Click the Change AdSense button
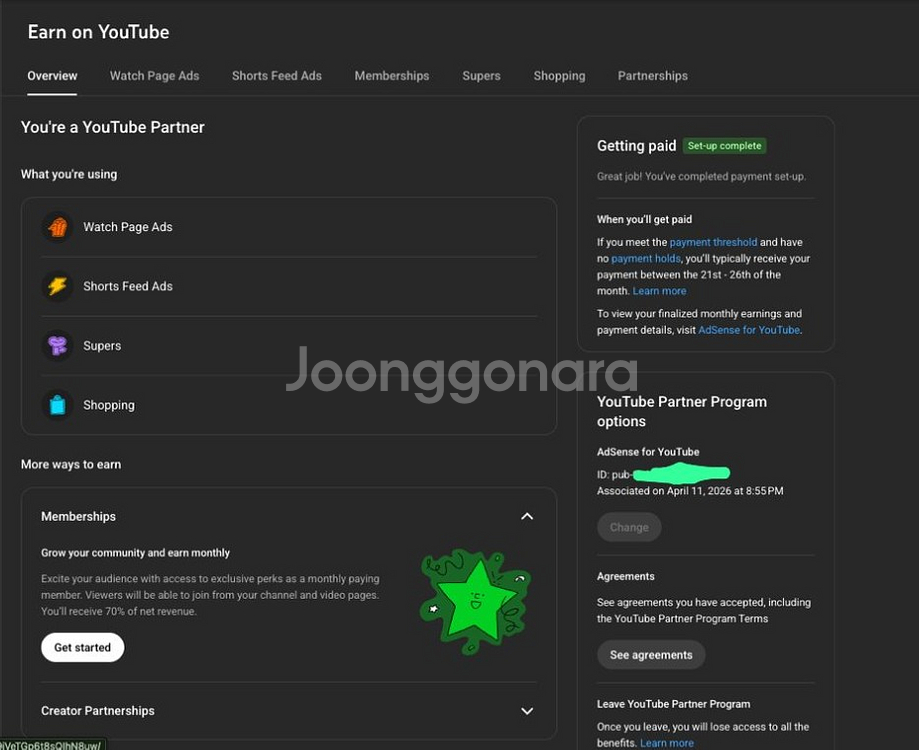This screenshot has height=750, width=919. pyautogui.click(x=629, y=527)
